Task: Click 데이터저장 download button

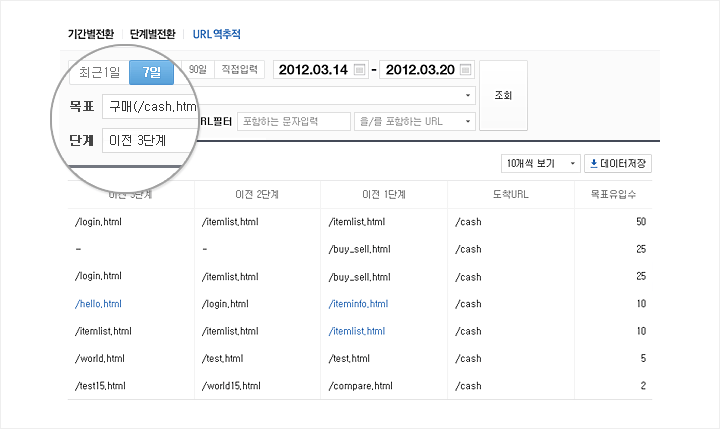Action: (618, 164)
